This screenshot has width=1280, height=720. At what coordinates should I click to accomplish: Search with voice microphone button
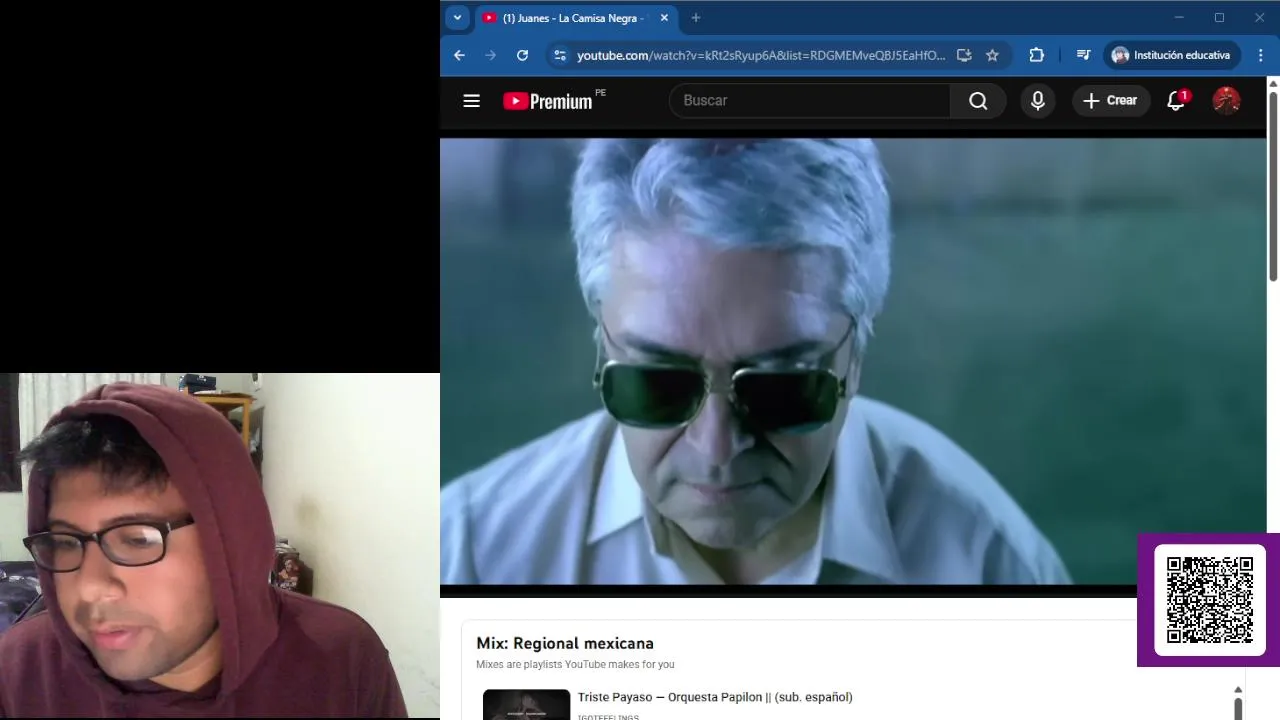click(1038, 100)
